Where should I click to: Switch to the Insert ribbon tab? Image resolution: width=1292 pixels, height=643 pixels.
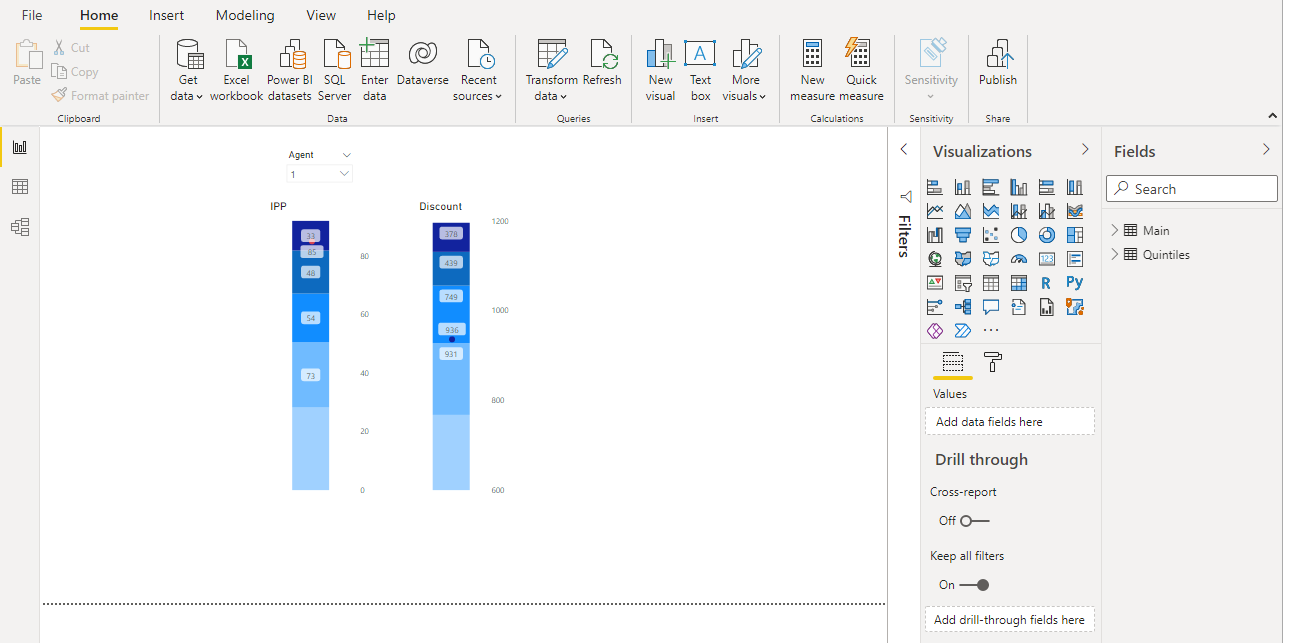pos(166,15)
